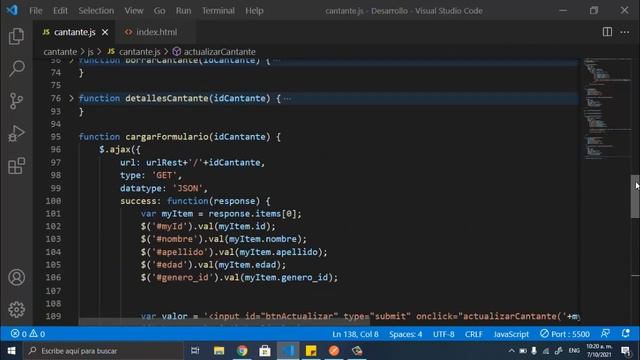Click line number 107 in the gutter
This screenshot has width=640, height=360.
click(x=53, y=291)
